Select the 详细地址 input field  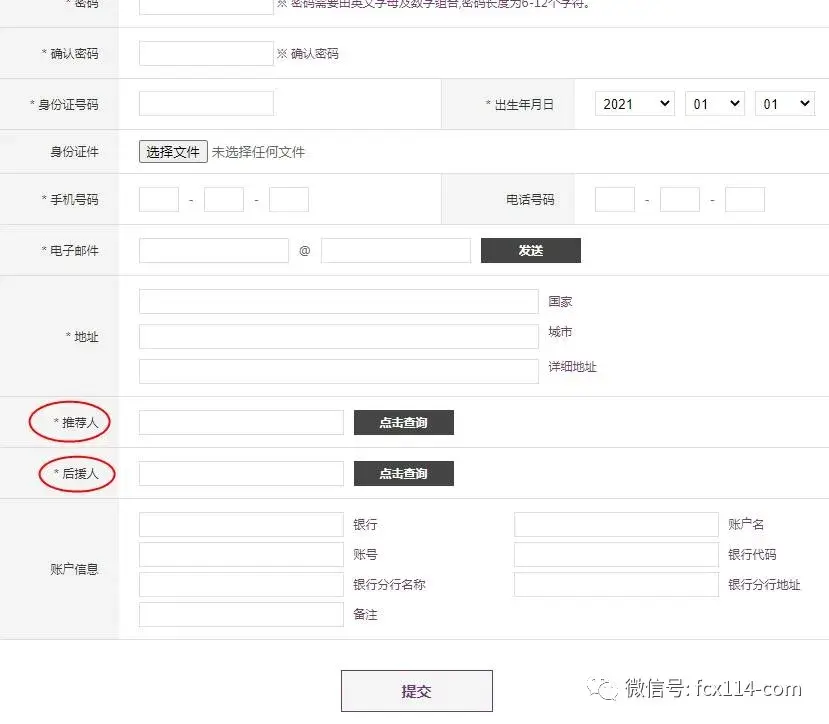(x=338, y=372)
